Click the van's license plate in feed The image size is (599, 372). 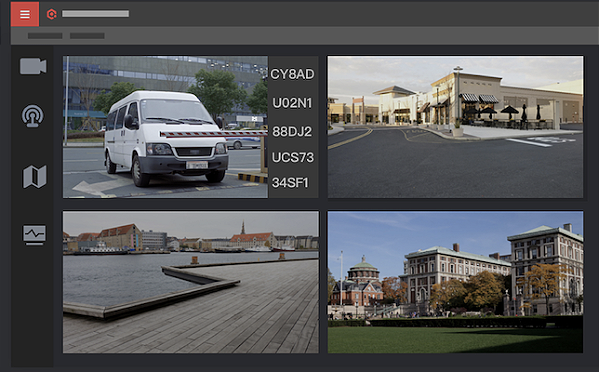[x=197, y=165]
